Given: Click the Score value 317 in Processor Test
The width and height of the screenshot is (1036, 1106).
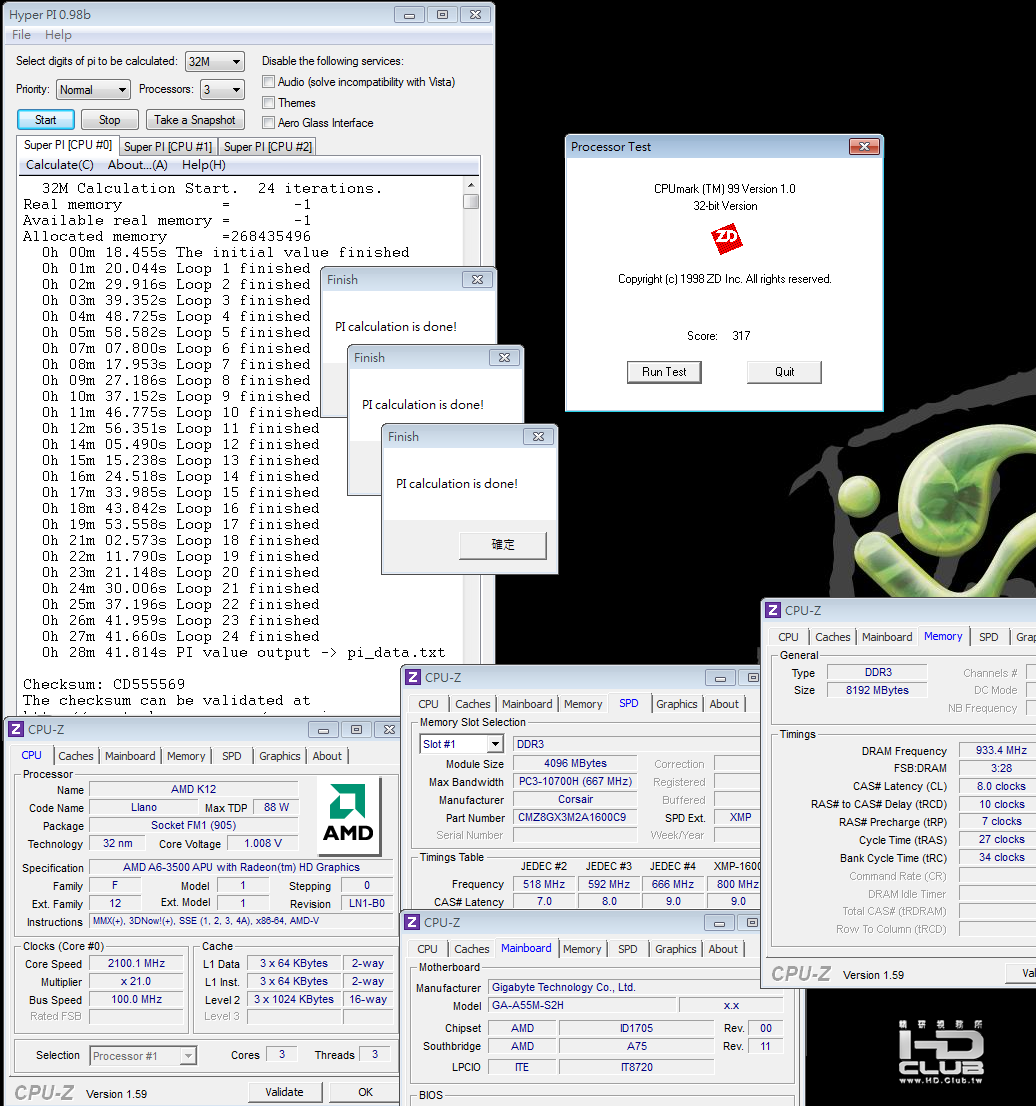Looking at the screenshot, I should (x=741, y=336).
